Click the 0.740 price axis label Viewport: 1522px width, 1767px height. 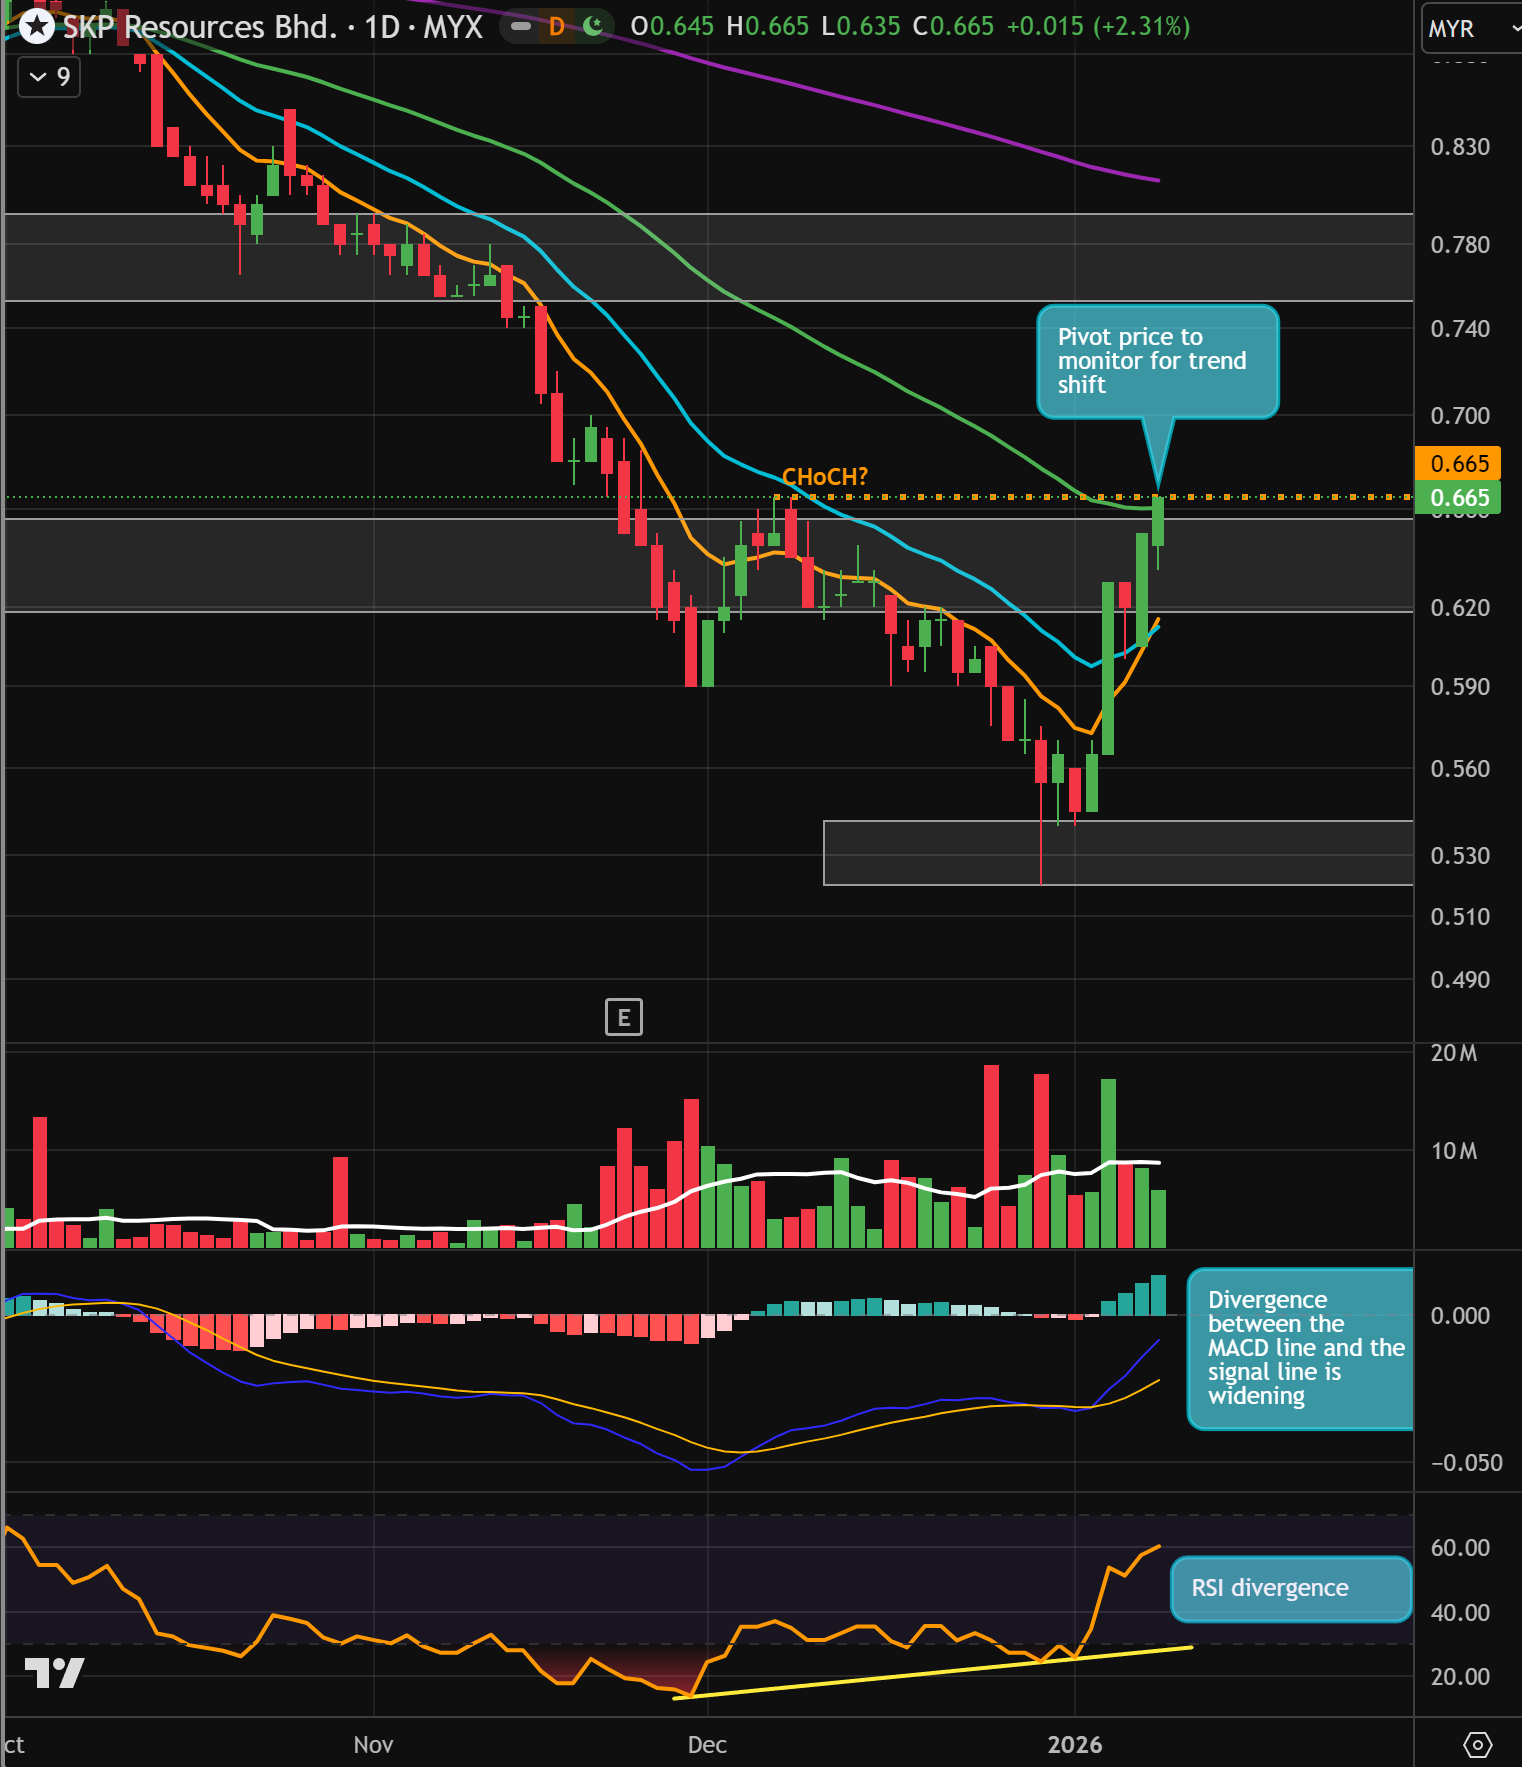(x=1460, y=329)
